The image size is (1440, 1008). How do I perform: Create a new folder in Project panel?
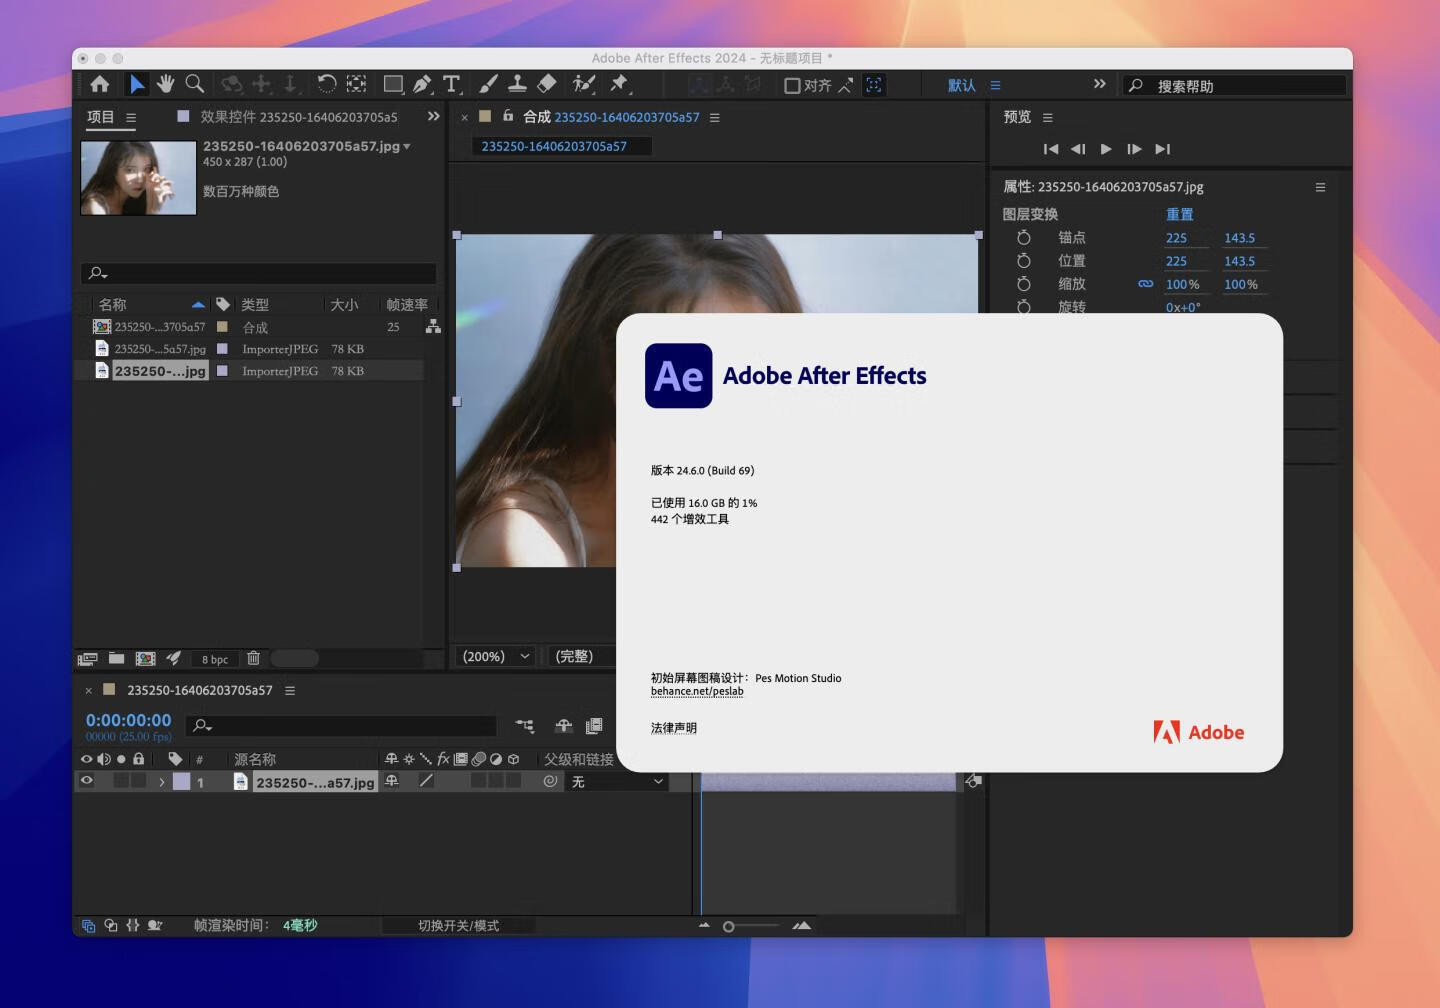[116, 658]
